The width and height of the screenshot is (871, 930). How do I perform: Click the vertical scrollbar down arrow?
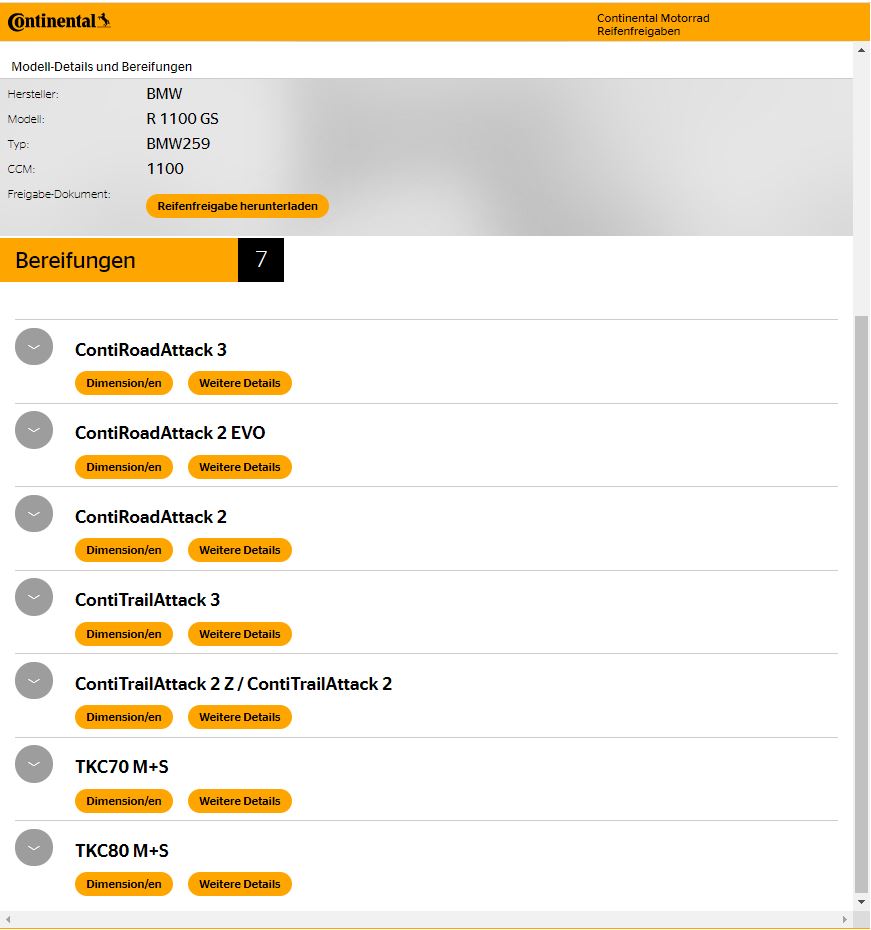coord(861,902)
